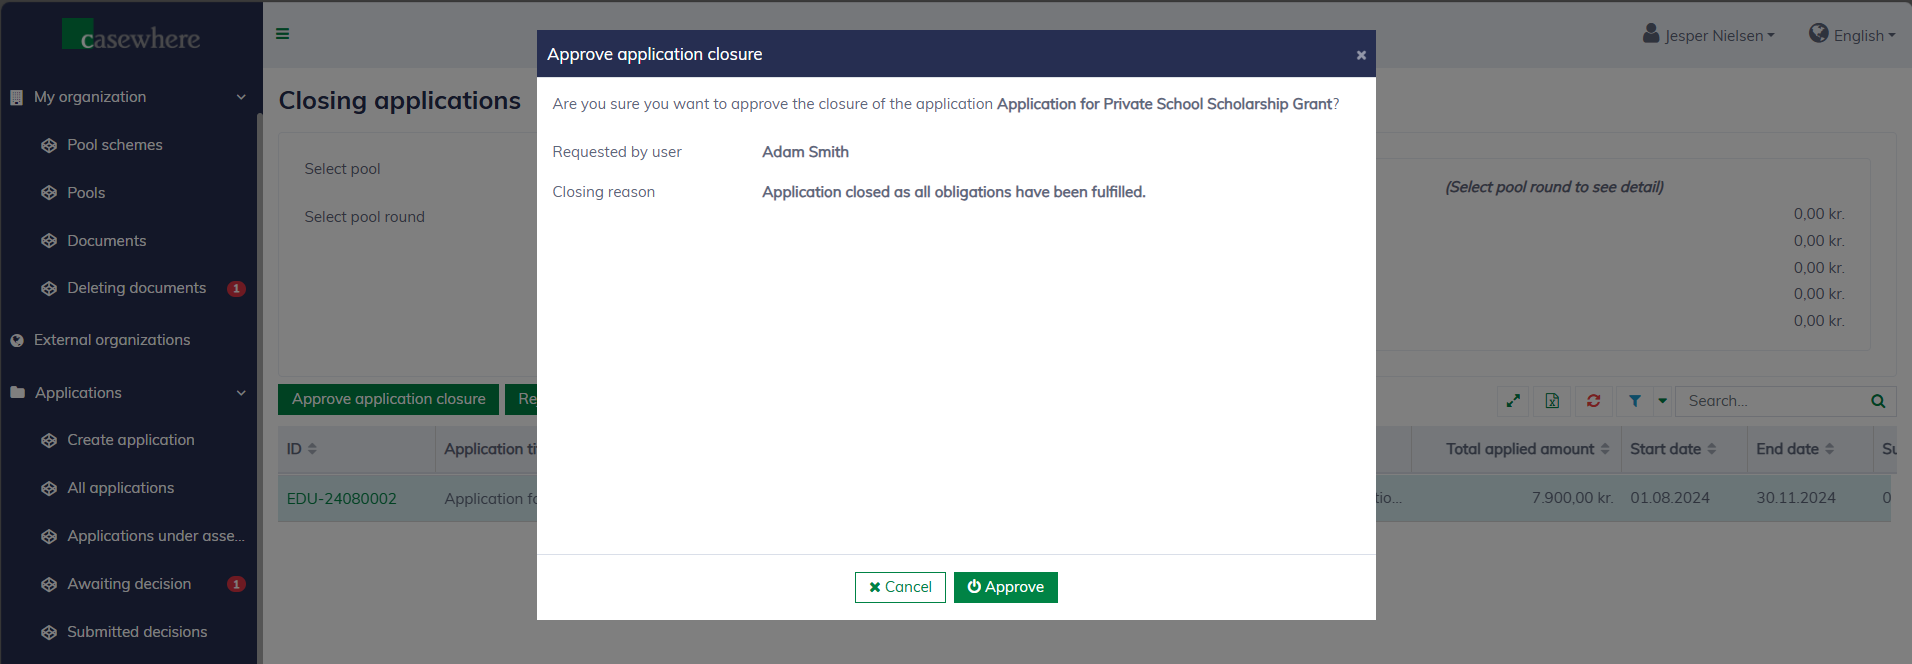Open Pool schemes in sidebar
Screen dimensions: 1912x664
tap(114, 145)
